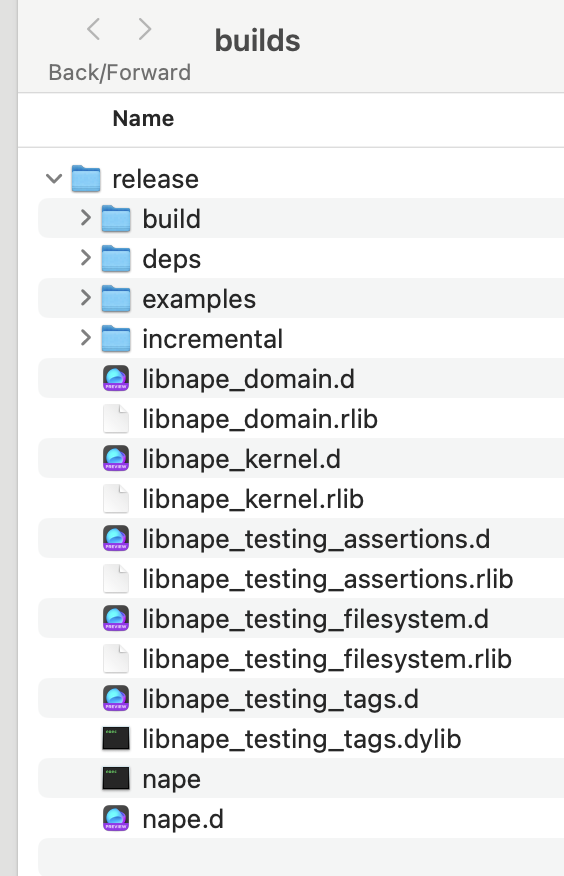564x876 pixels.
Task: Select the deps folder name
Action: click(x=171, y=260)
